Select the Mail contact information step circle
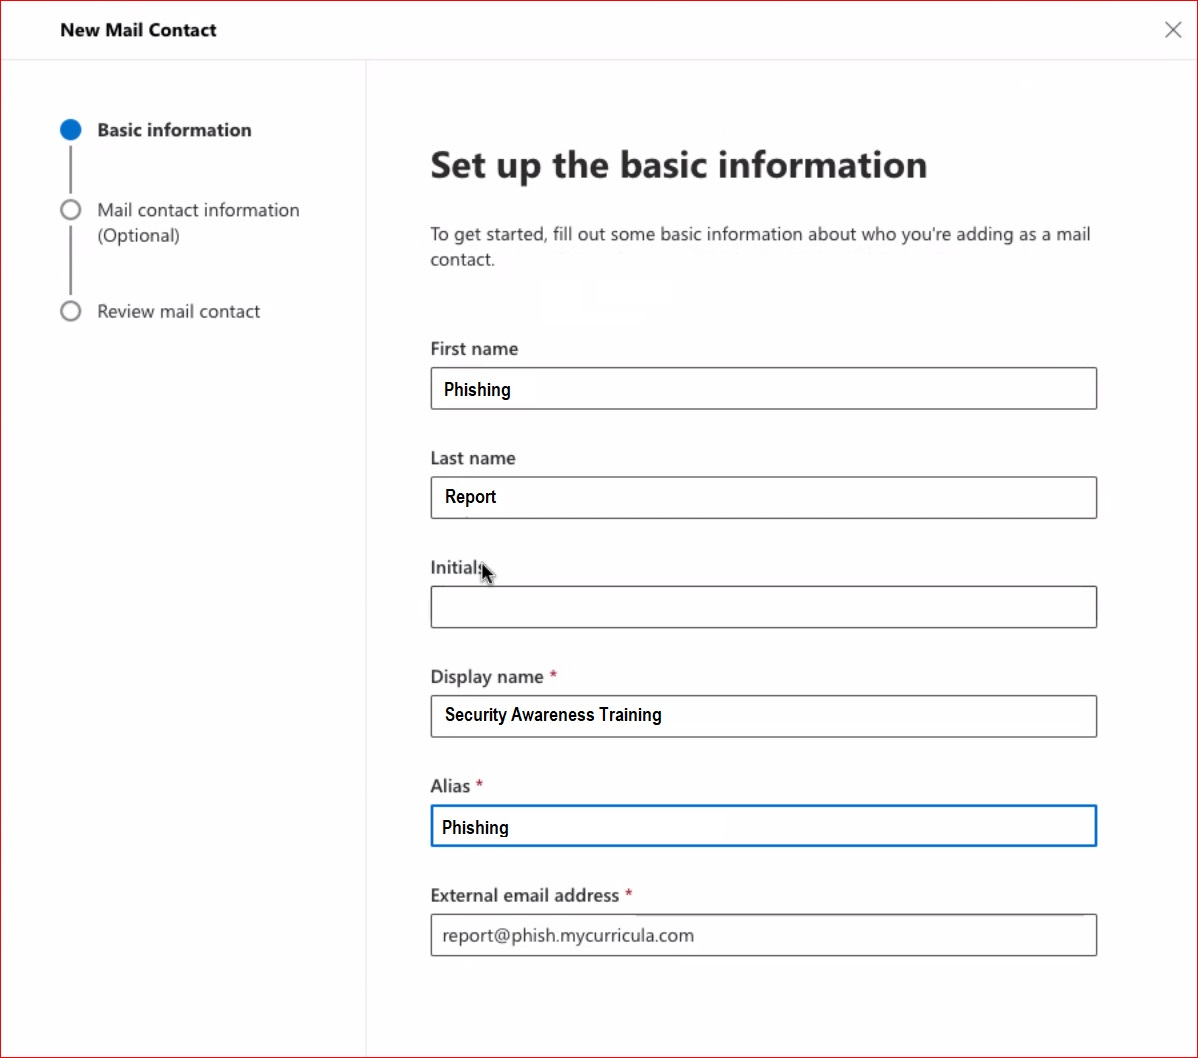The width and height of the screenshot is (1198, 1058). 70,210
